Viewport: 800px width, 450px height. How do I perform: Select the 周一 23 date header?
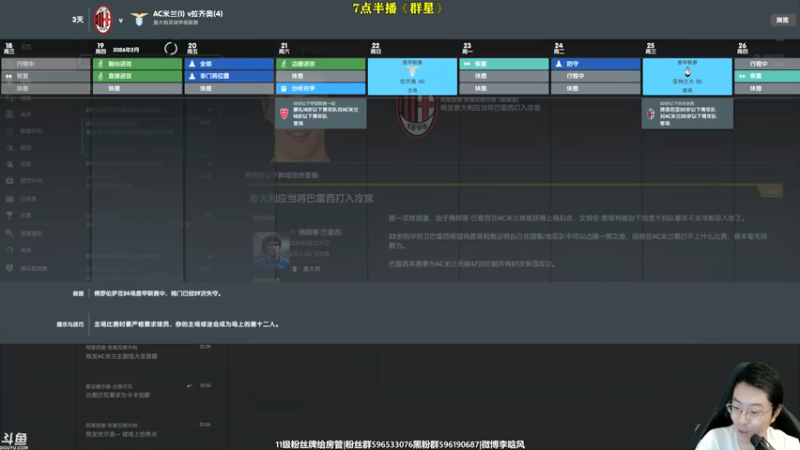coord(467,48)
